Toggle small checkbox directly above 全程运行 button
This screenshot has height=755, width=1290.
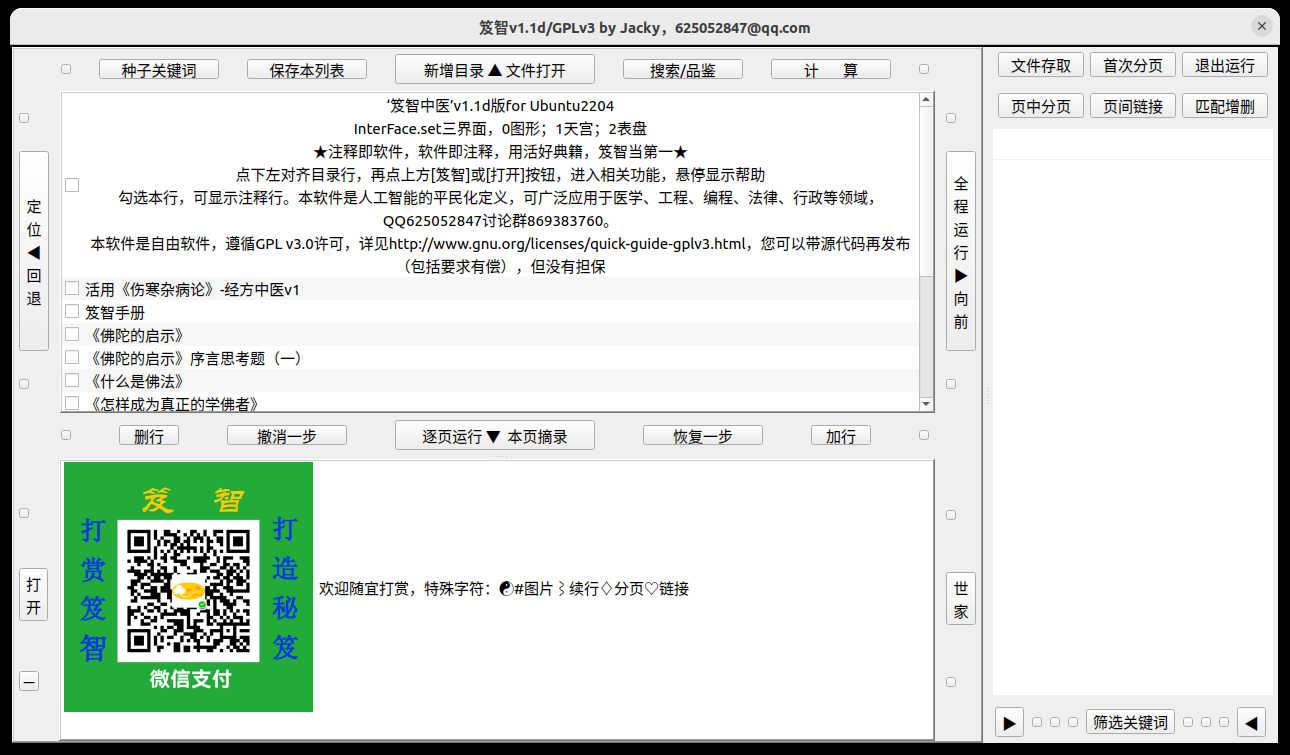(951, 118)
